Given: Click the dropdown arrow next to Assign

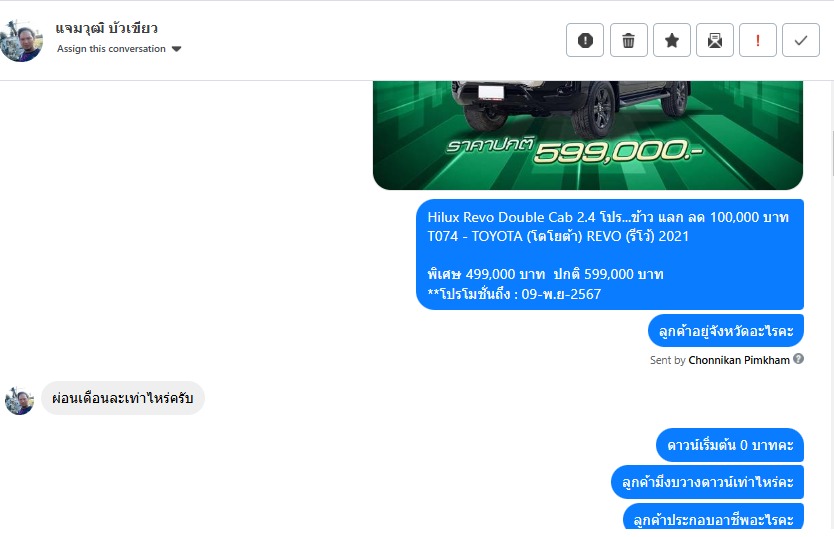Looking at the screenshot, I should 177,49.
